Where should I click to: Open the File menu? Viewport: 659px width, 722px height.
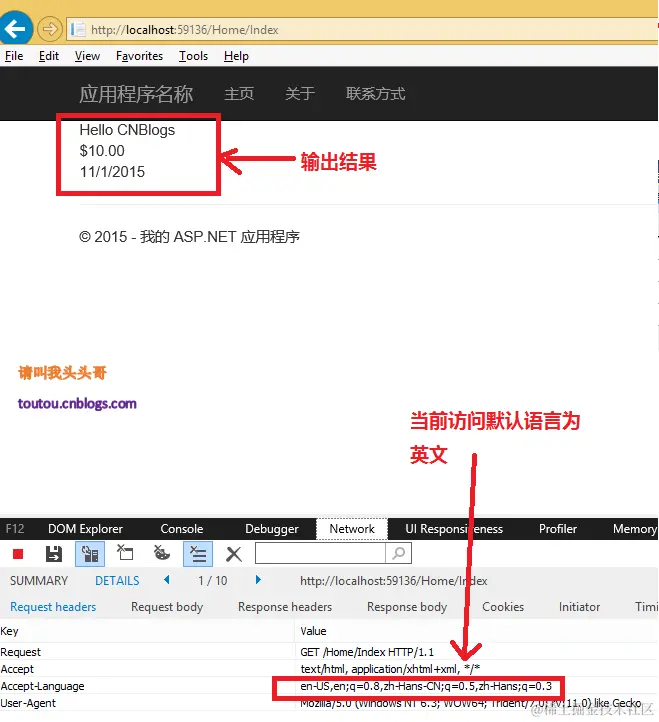14,56
